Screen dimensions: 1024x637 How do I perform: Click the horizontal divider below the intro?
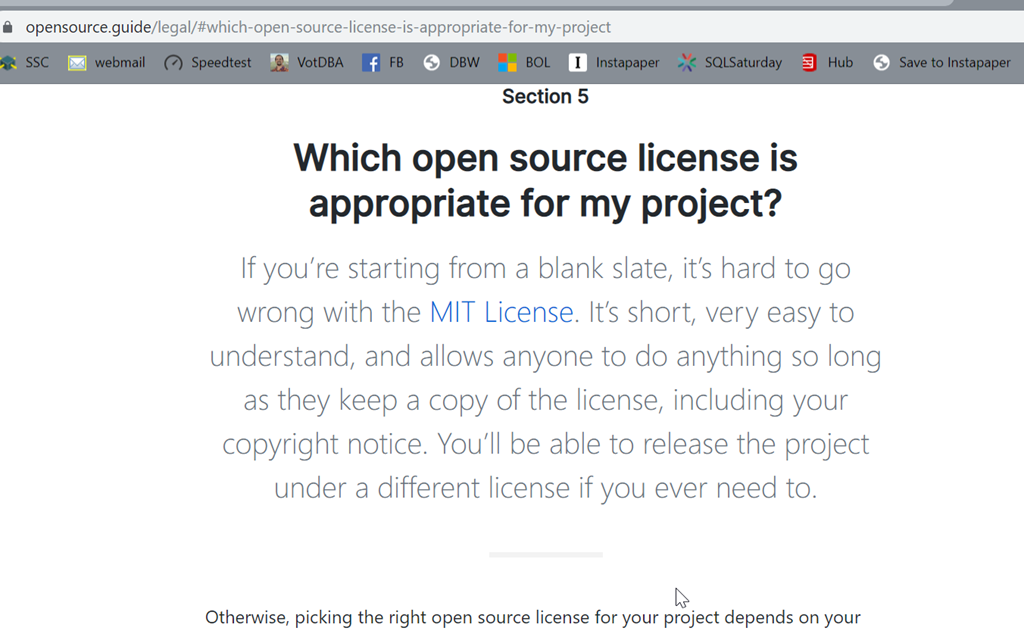545,554
